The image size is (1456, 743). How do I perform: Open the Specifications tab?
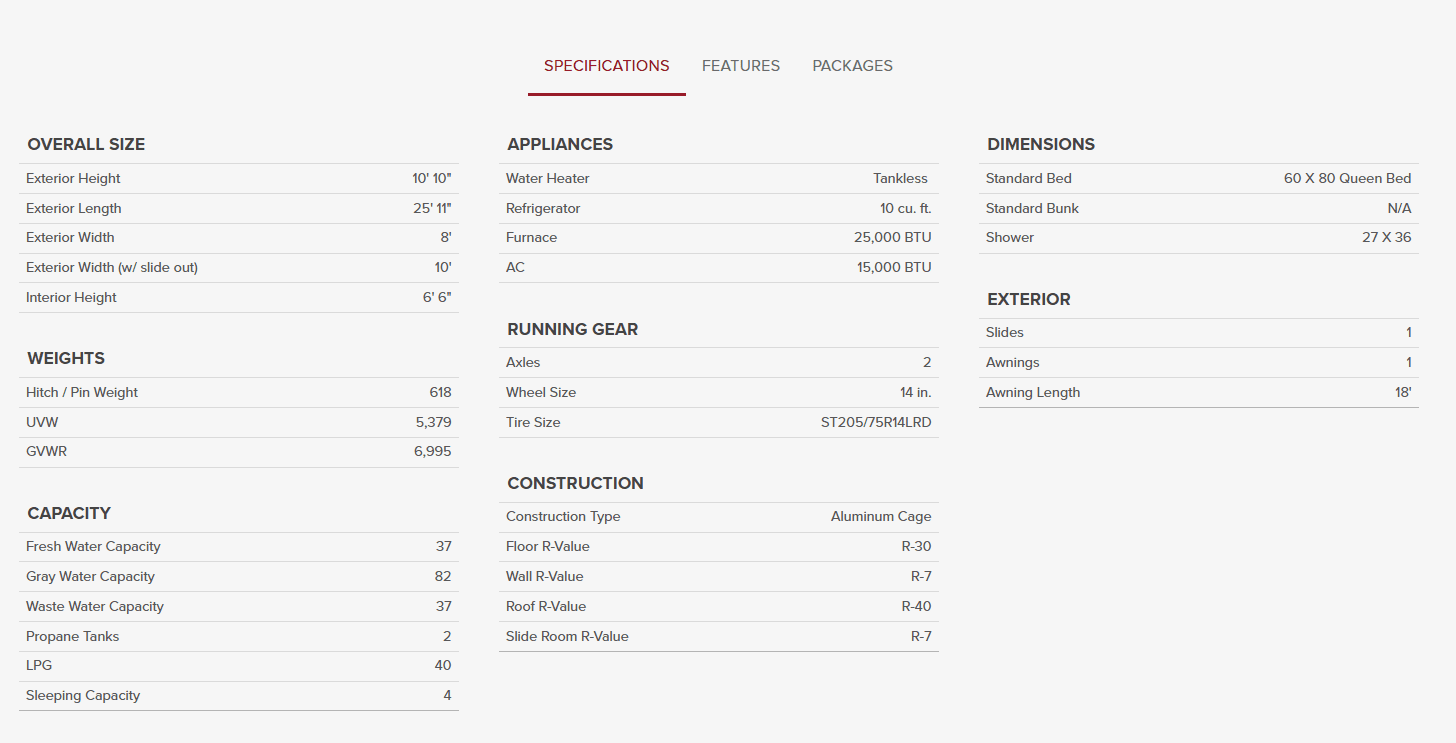tap(606, 66)
